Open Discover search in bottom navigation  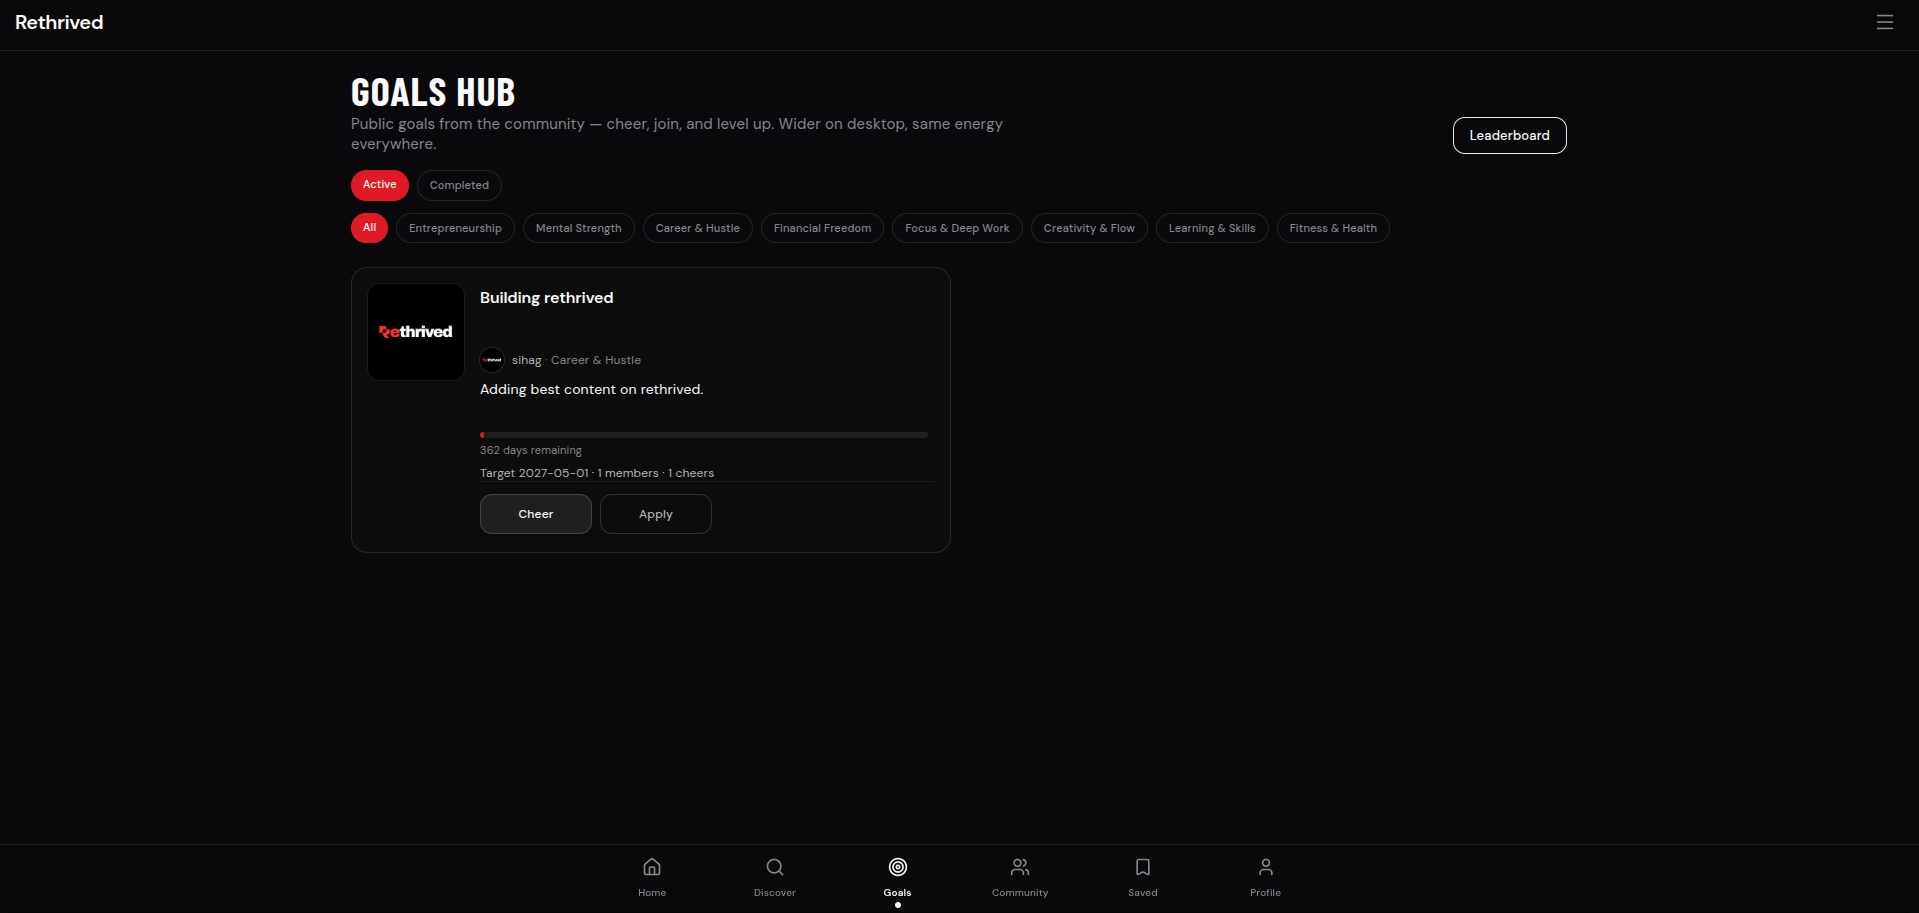(x=775, y=877)
